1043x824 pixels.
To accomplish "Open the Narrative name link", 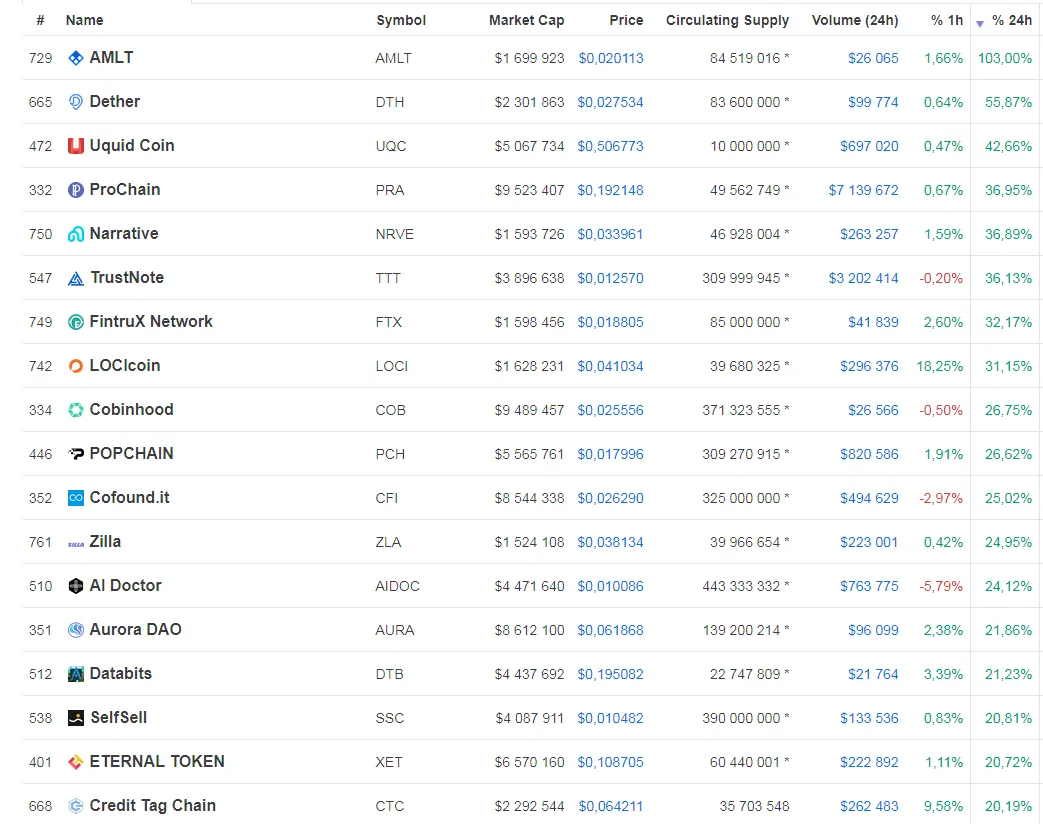I will pyautogui.click(x=124, y=234).
